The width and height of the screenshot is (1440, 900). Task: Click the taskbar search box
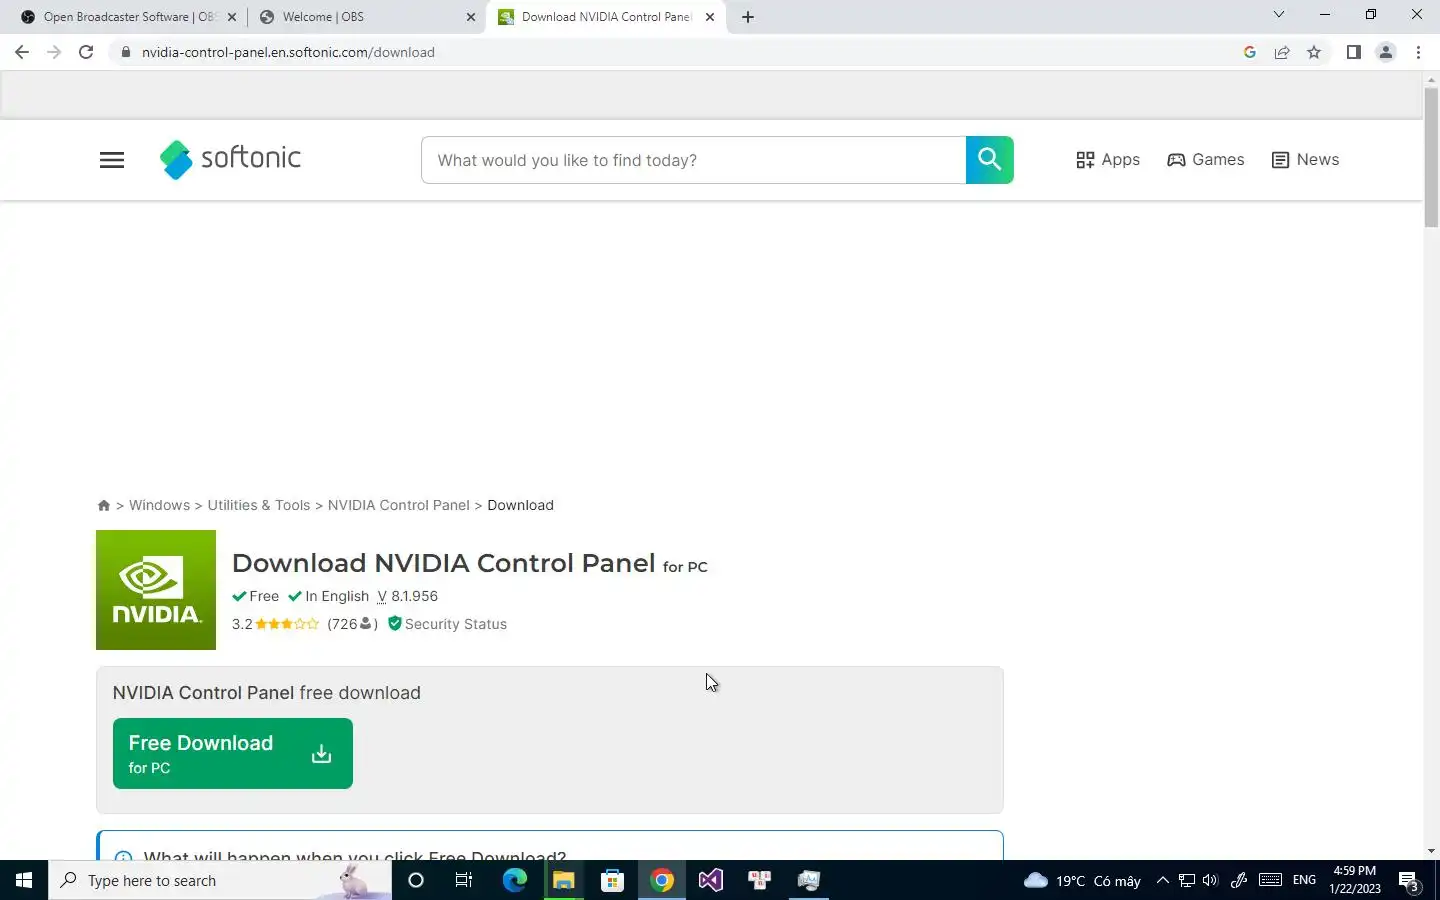point(220,880)
